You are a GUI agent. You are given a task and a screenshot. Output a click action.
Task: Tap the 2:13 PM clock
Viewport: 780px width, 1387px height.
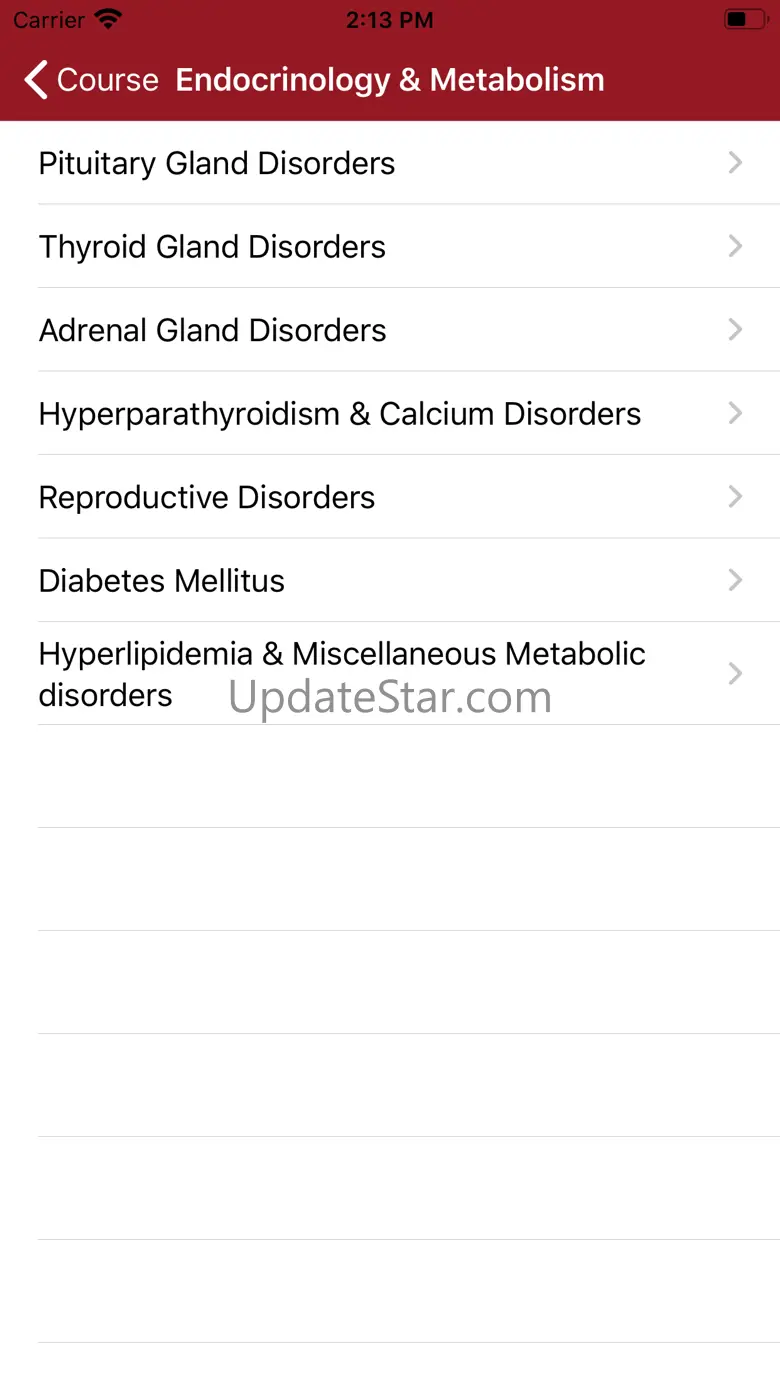click(x=389, y=20)
